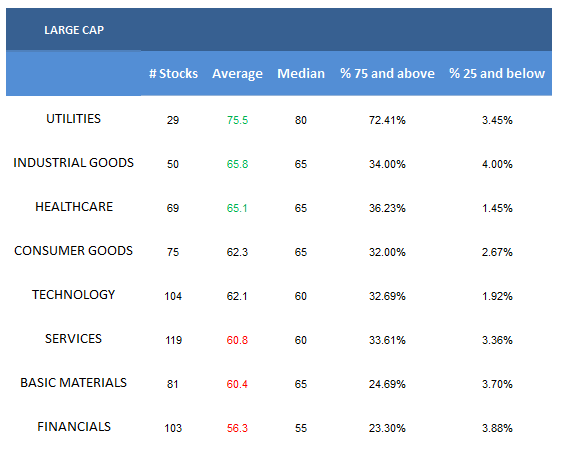The height and width of the screenshot is (464, 566).
Task: Select the Average column header
Action: 237,74
